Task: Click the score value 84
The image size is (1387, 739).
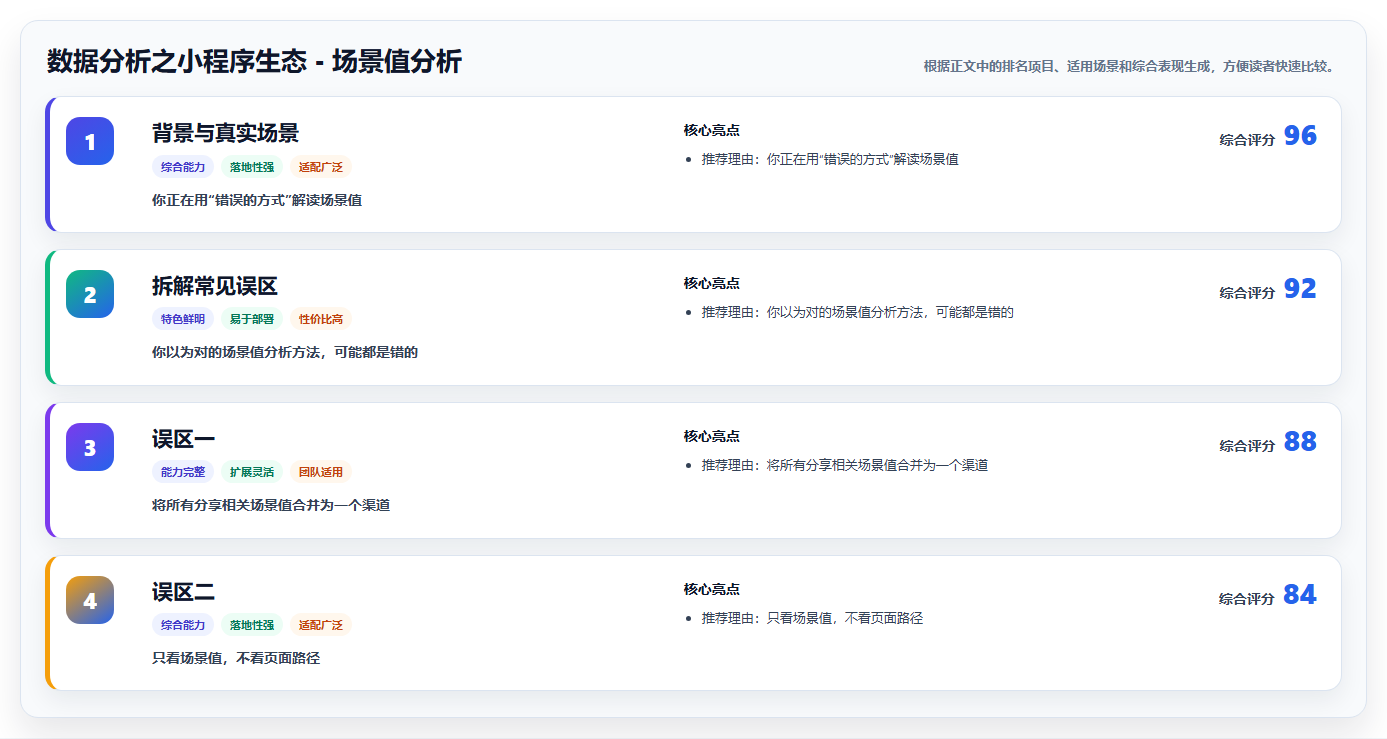Action: pos(1300,595)
